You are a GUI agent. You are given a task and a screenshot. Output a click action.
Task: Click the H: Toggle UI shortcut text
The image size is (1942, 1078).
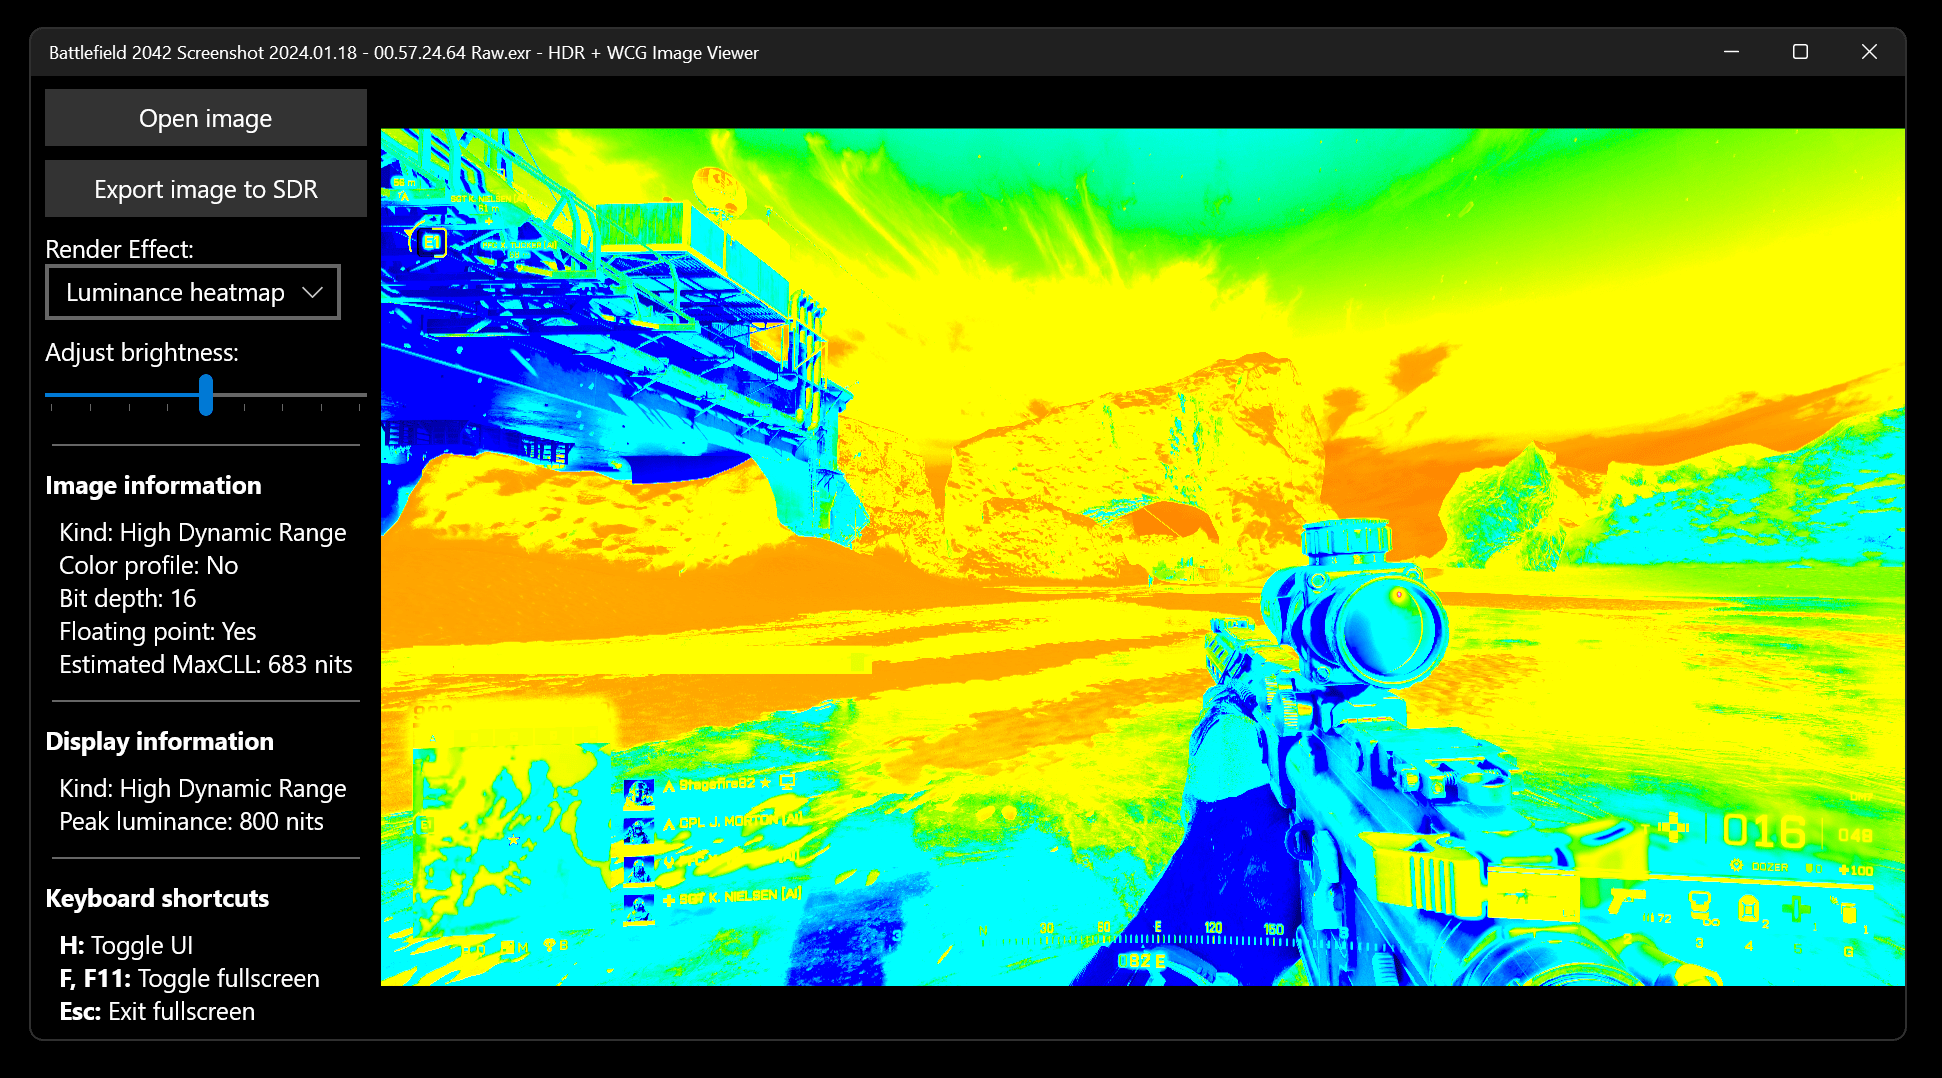126,945
